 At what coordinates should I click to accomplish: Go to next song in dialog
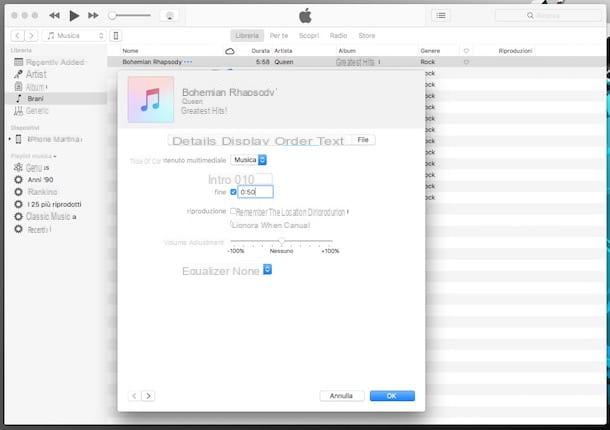point(148,396)
